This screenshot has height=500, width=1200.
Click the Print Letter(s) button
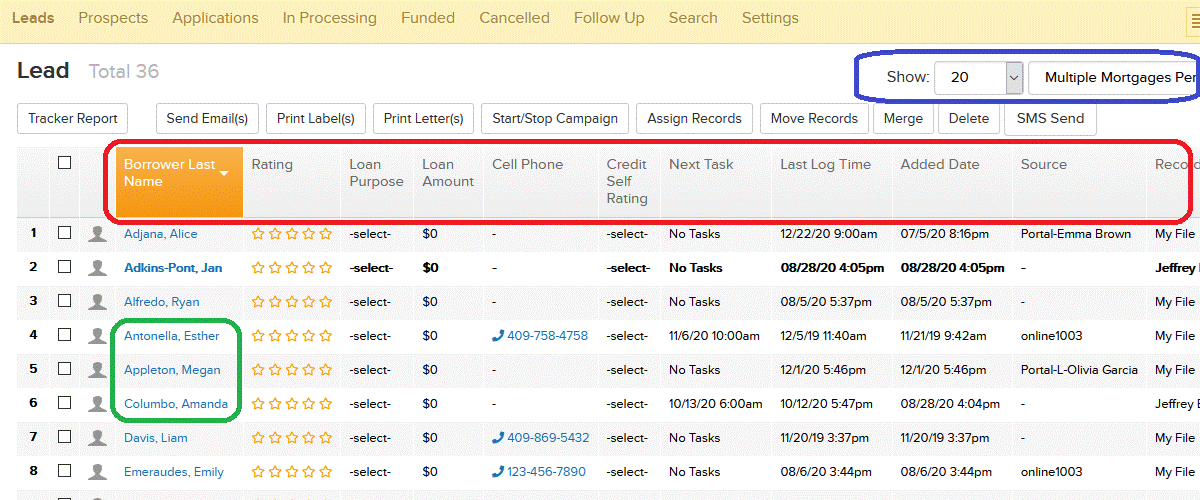[423, 118]
